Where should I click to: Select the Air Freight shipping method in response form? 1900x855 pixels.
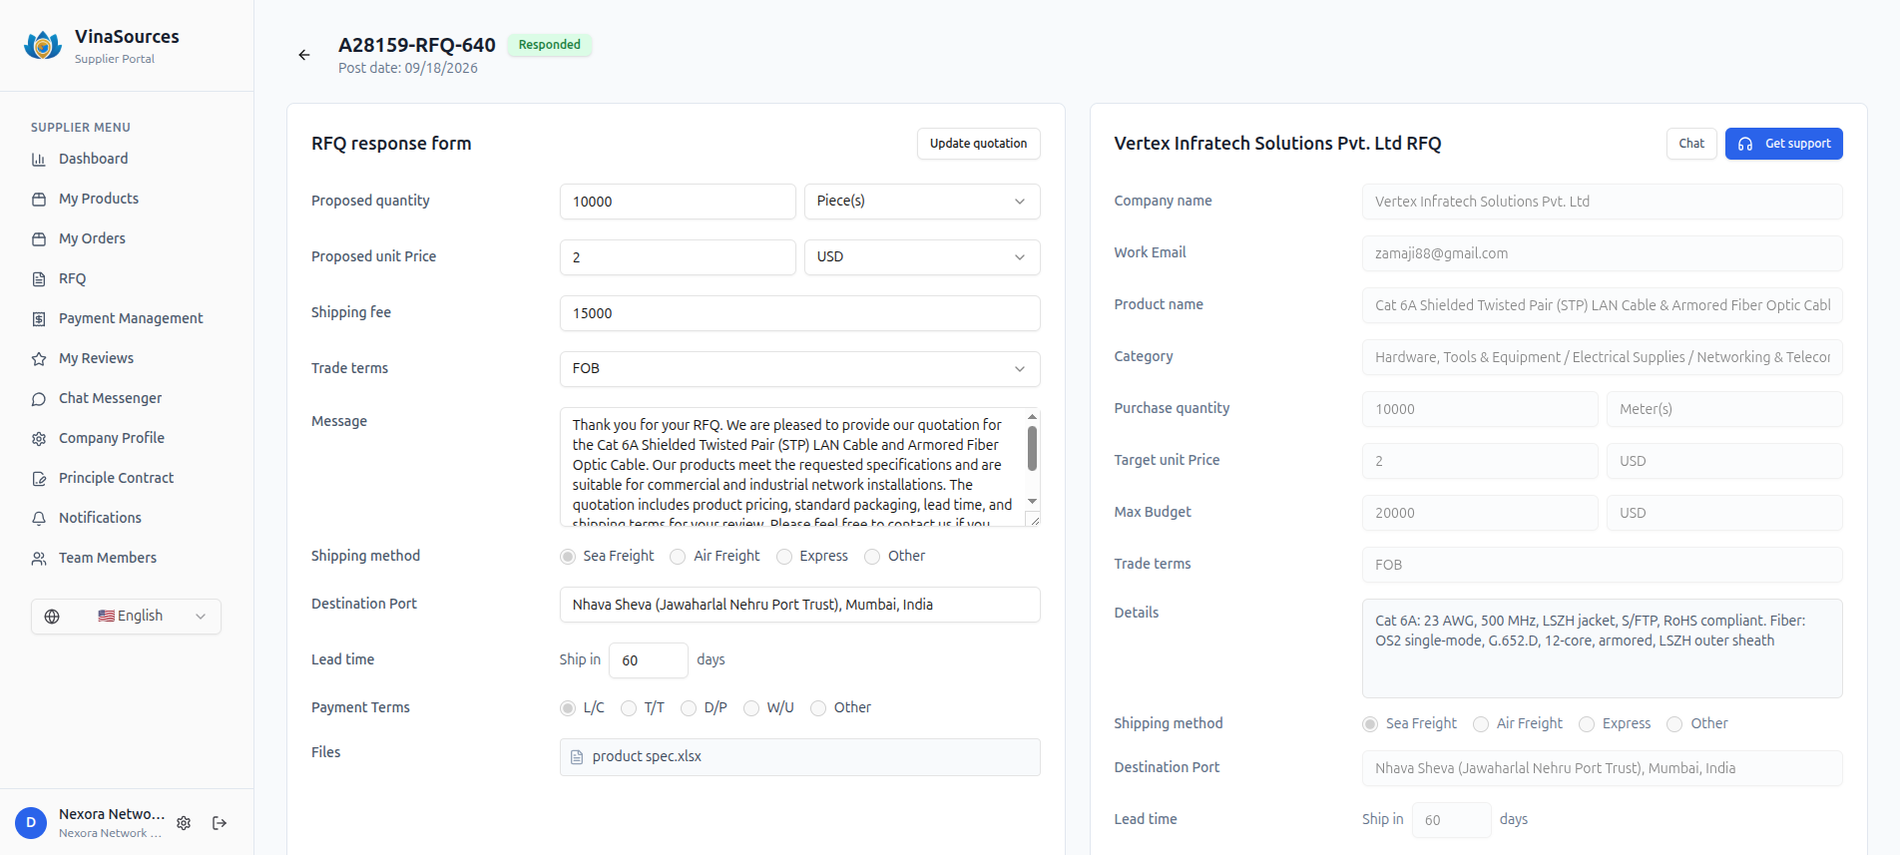[678, 556]
